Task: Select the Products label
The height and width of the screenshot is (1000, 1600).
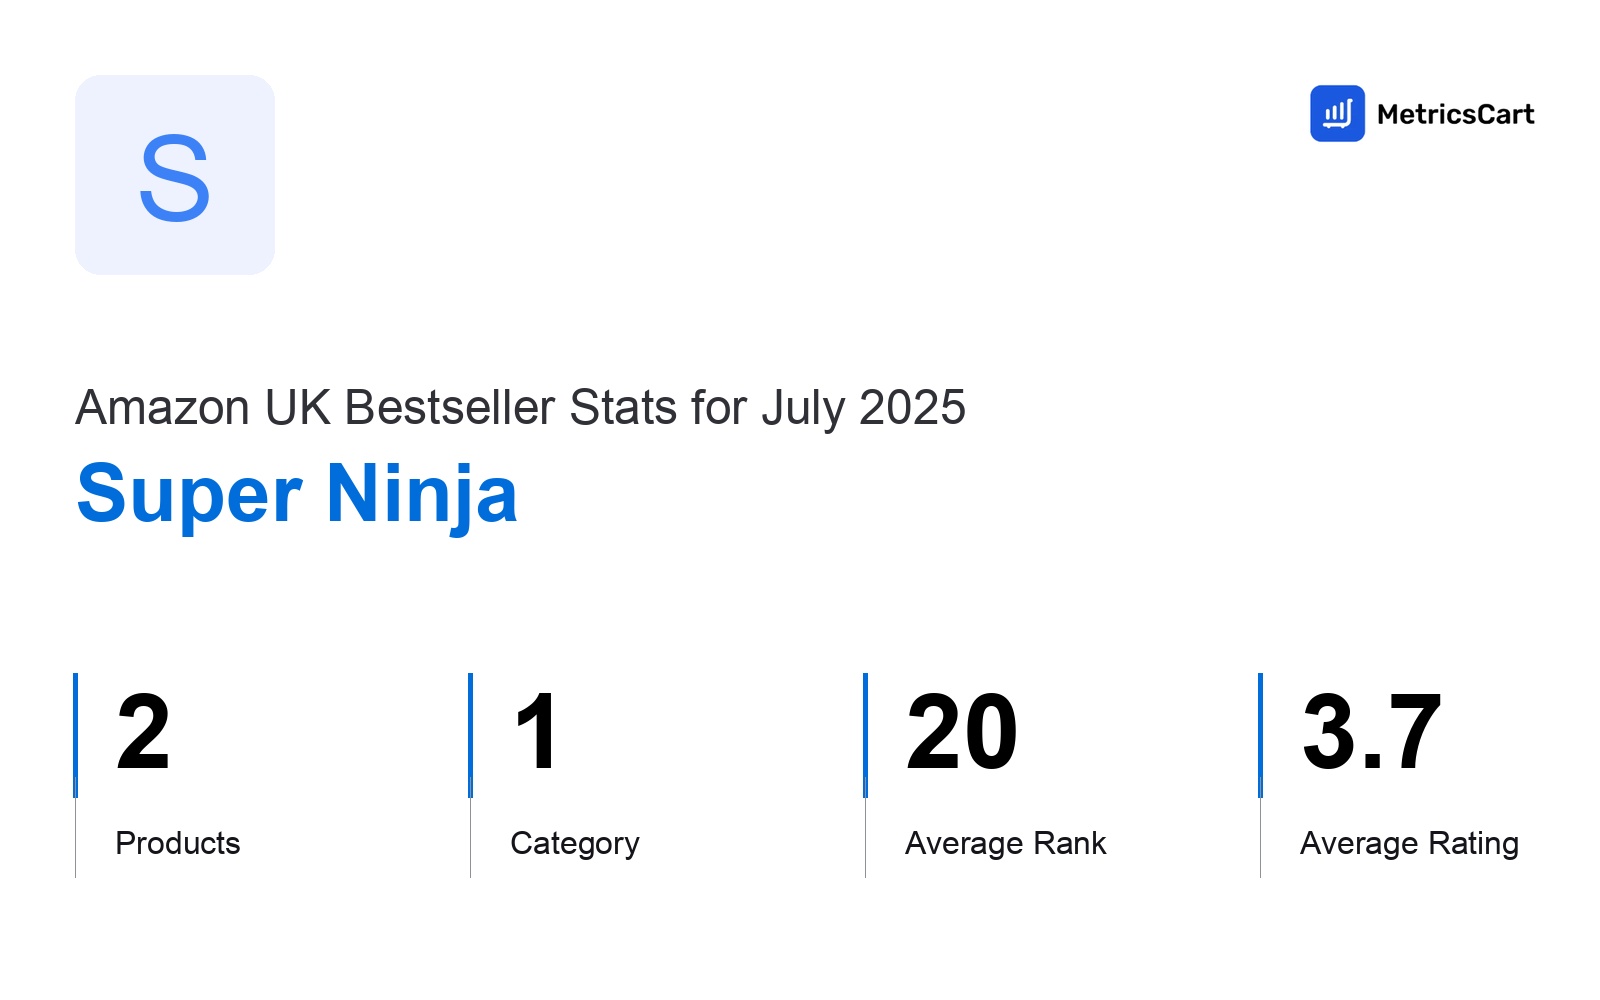Action: (178, 843)
